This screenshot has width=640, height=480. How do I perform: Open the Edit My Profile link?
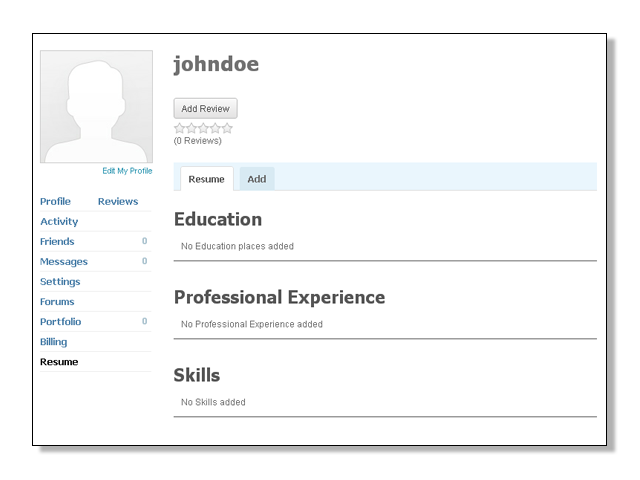pyautogui.click(x=127, y=171)
